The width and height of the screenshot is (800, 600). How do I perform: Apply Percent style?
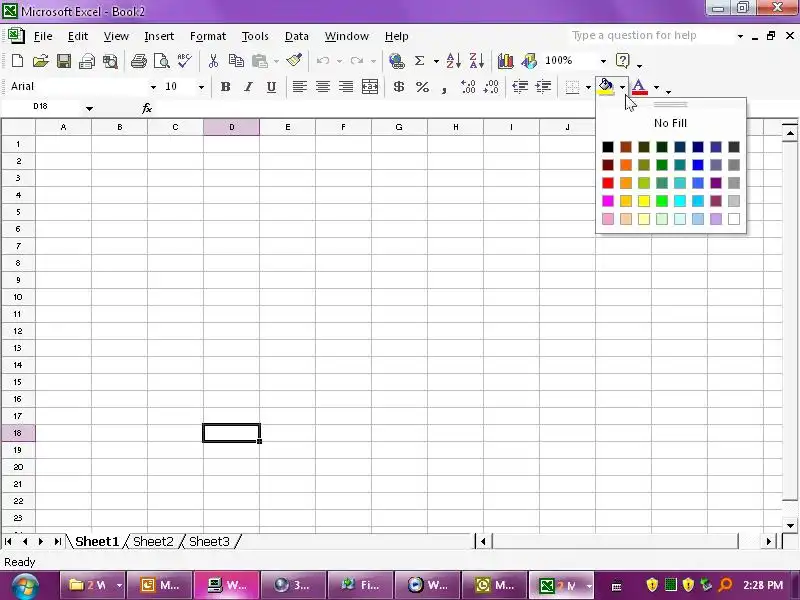[x=422, y=87]
